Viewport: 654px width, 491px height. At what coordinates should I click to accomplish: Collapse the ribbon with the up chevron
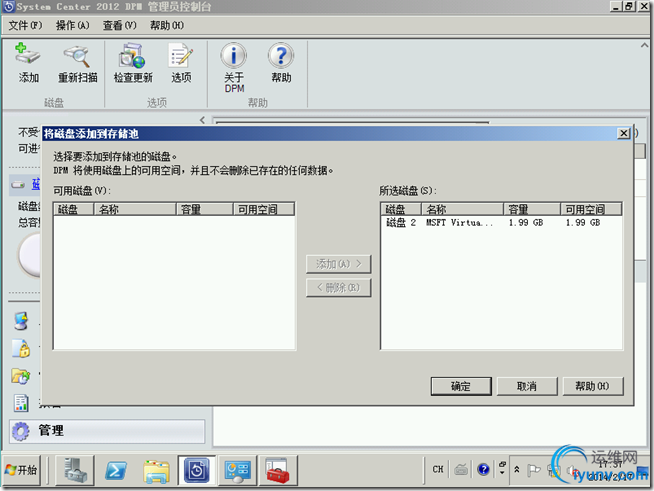tap(644, 45)
